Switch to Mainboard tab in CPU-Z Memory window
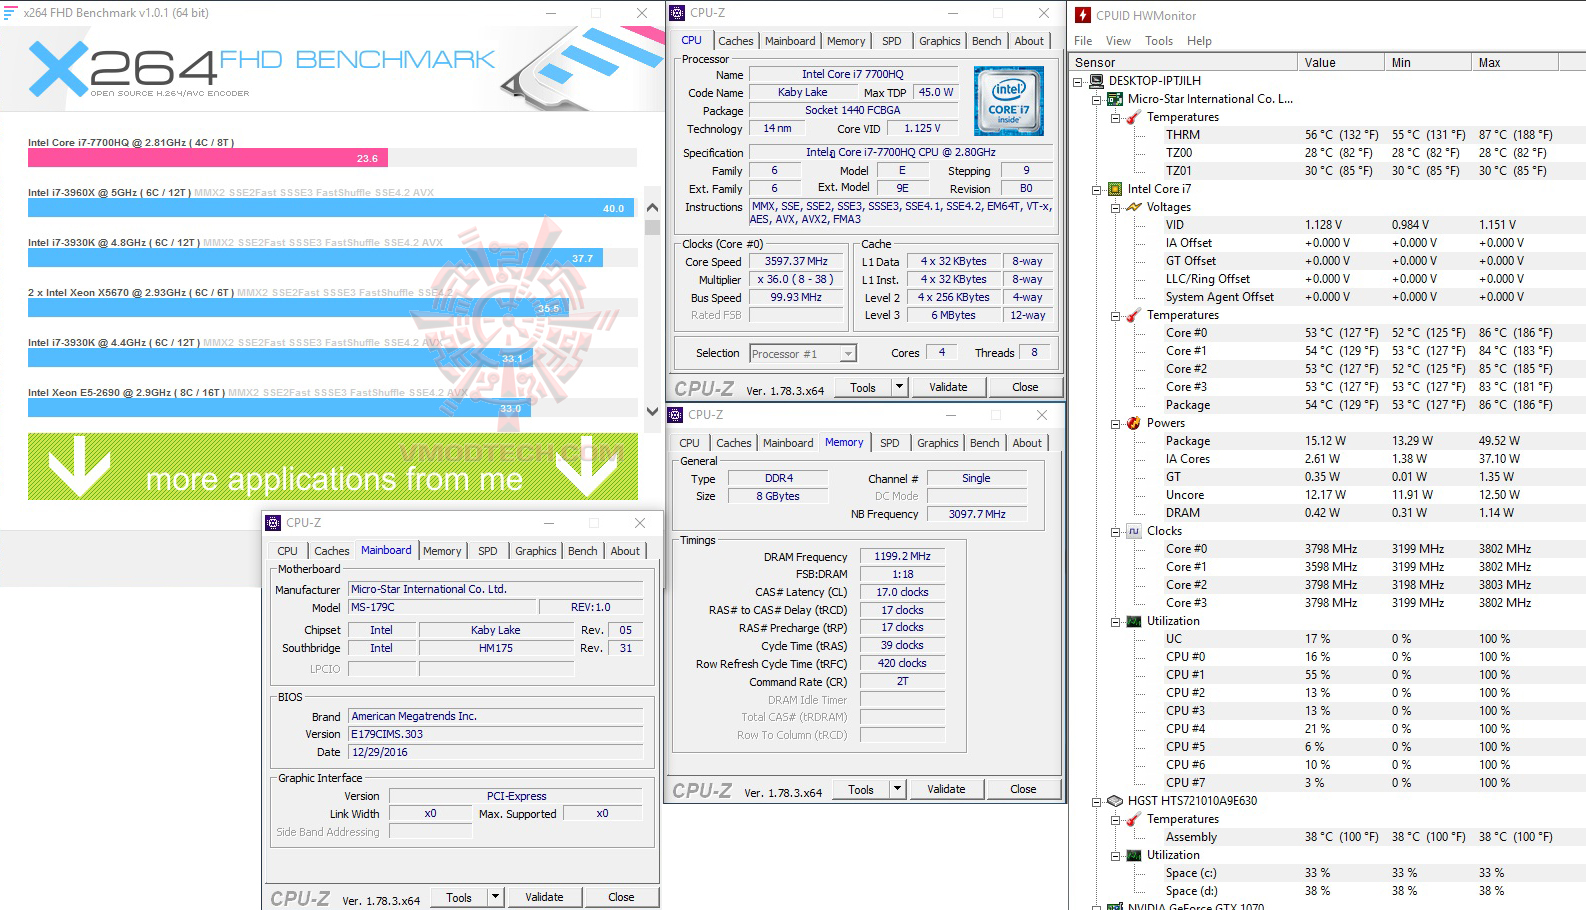 pyautogui.click(x=788, y=443)
